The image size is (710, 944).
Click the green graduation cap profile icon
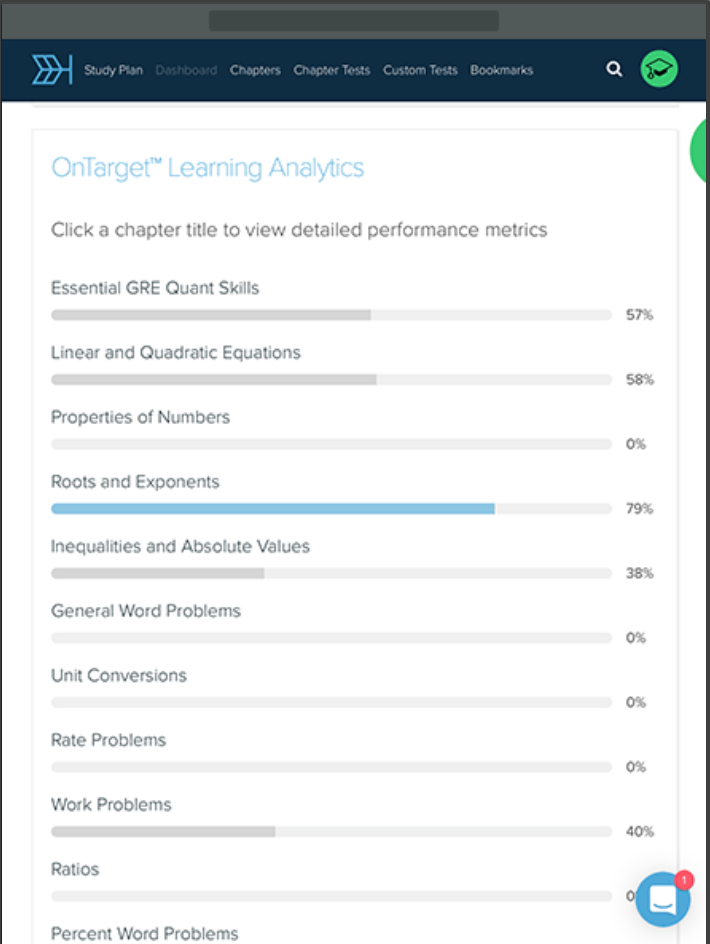pyautogui.click(x=658, y=70)
